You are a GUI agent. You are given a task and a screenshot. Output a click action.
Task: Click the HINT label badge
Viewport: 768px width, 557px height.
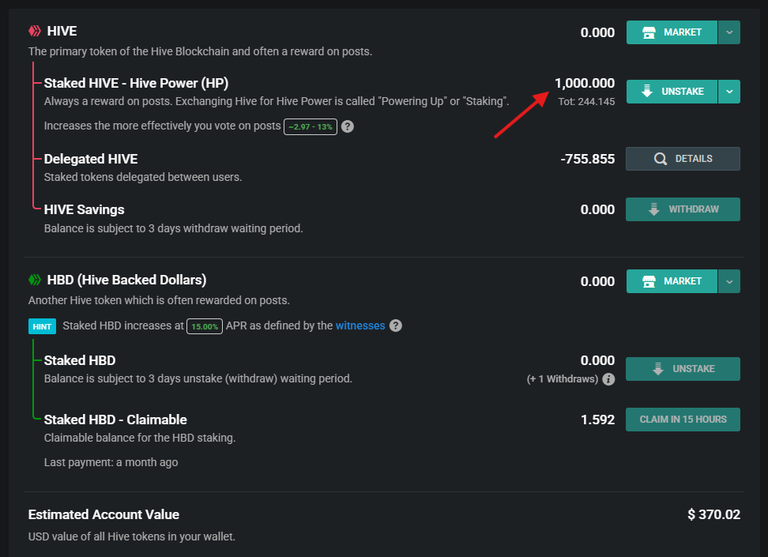pyautogui.click(x=42, y=326)
